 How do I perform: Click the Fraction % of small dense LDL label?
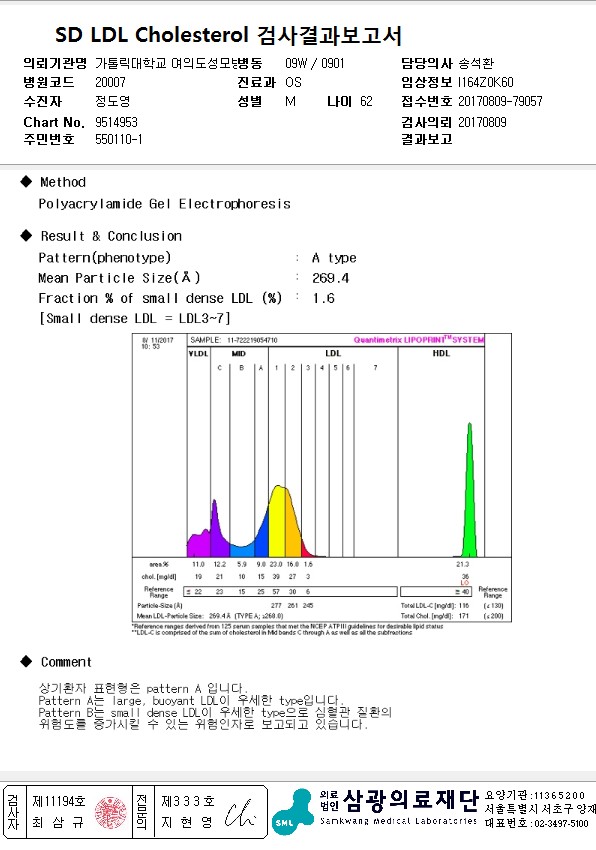(x=160, y=298)
